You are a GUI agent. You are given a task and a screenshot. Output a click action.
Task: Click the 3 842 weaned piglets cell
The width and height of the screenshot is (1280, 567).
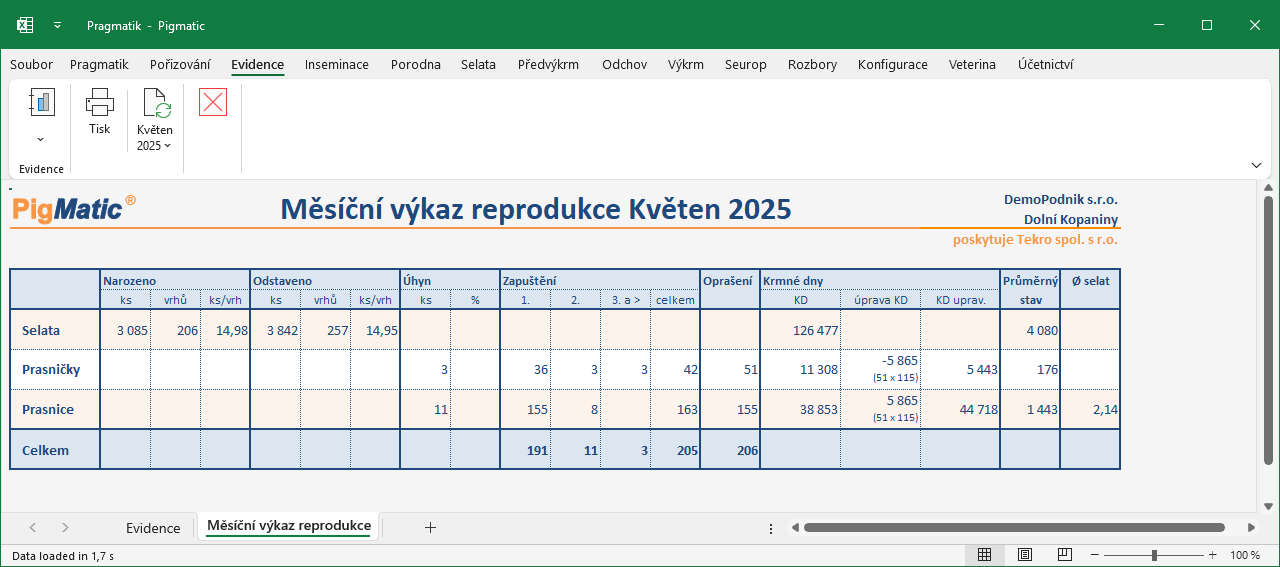click(276, 330)
